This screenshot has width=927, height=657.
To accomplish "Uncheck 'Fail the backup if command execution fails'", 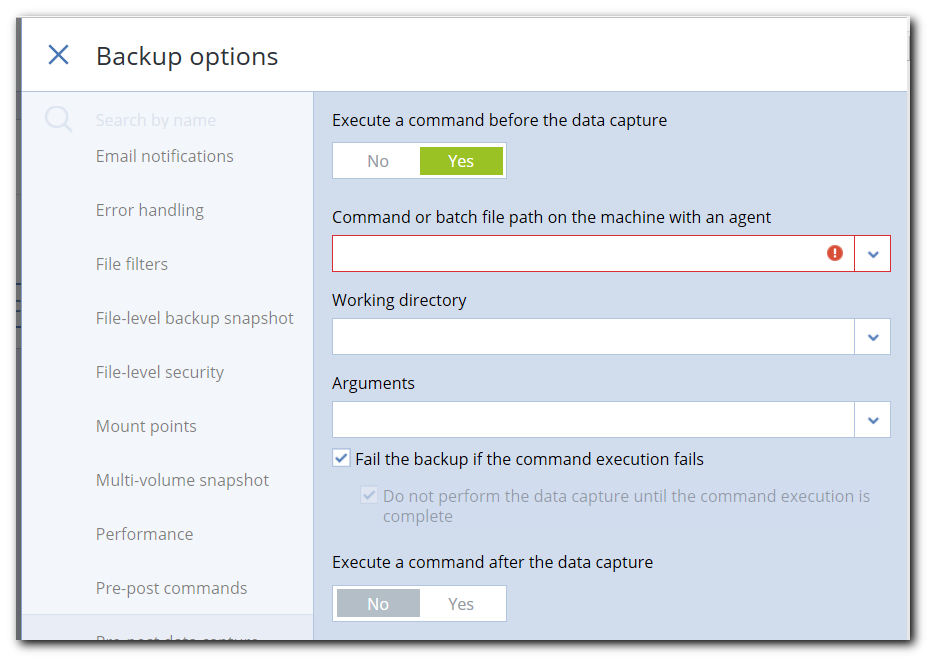I will coord(341,458).
